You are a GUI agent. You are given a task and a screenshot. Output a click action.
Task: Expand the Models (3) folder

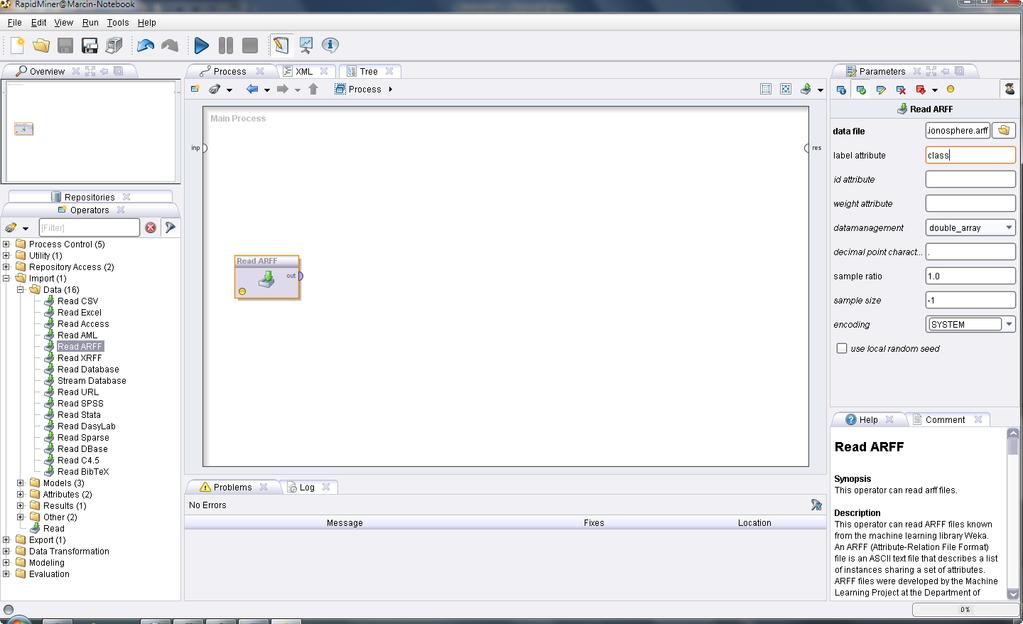click(20, 483)
